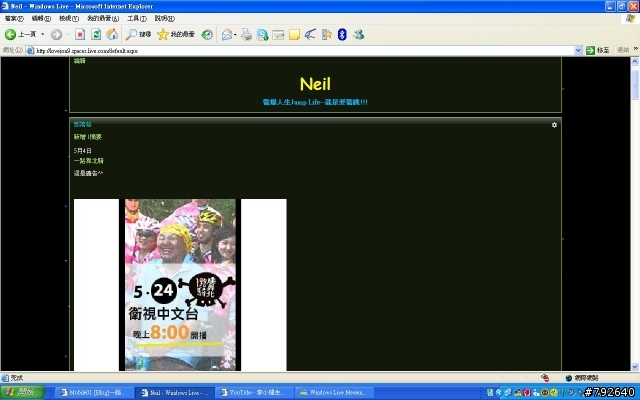The width and height of the screenshot is (640, 400).
Task: Click the Stop loading icon
Action: pyautogui.click(x=80, y=35)
